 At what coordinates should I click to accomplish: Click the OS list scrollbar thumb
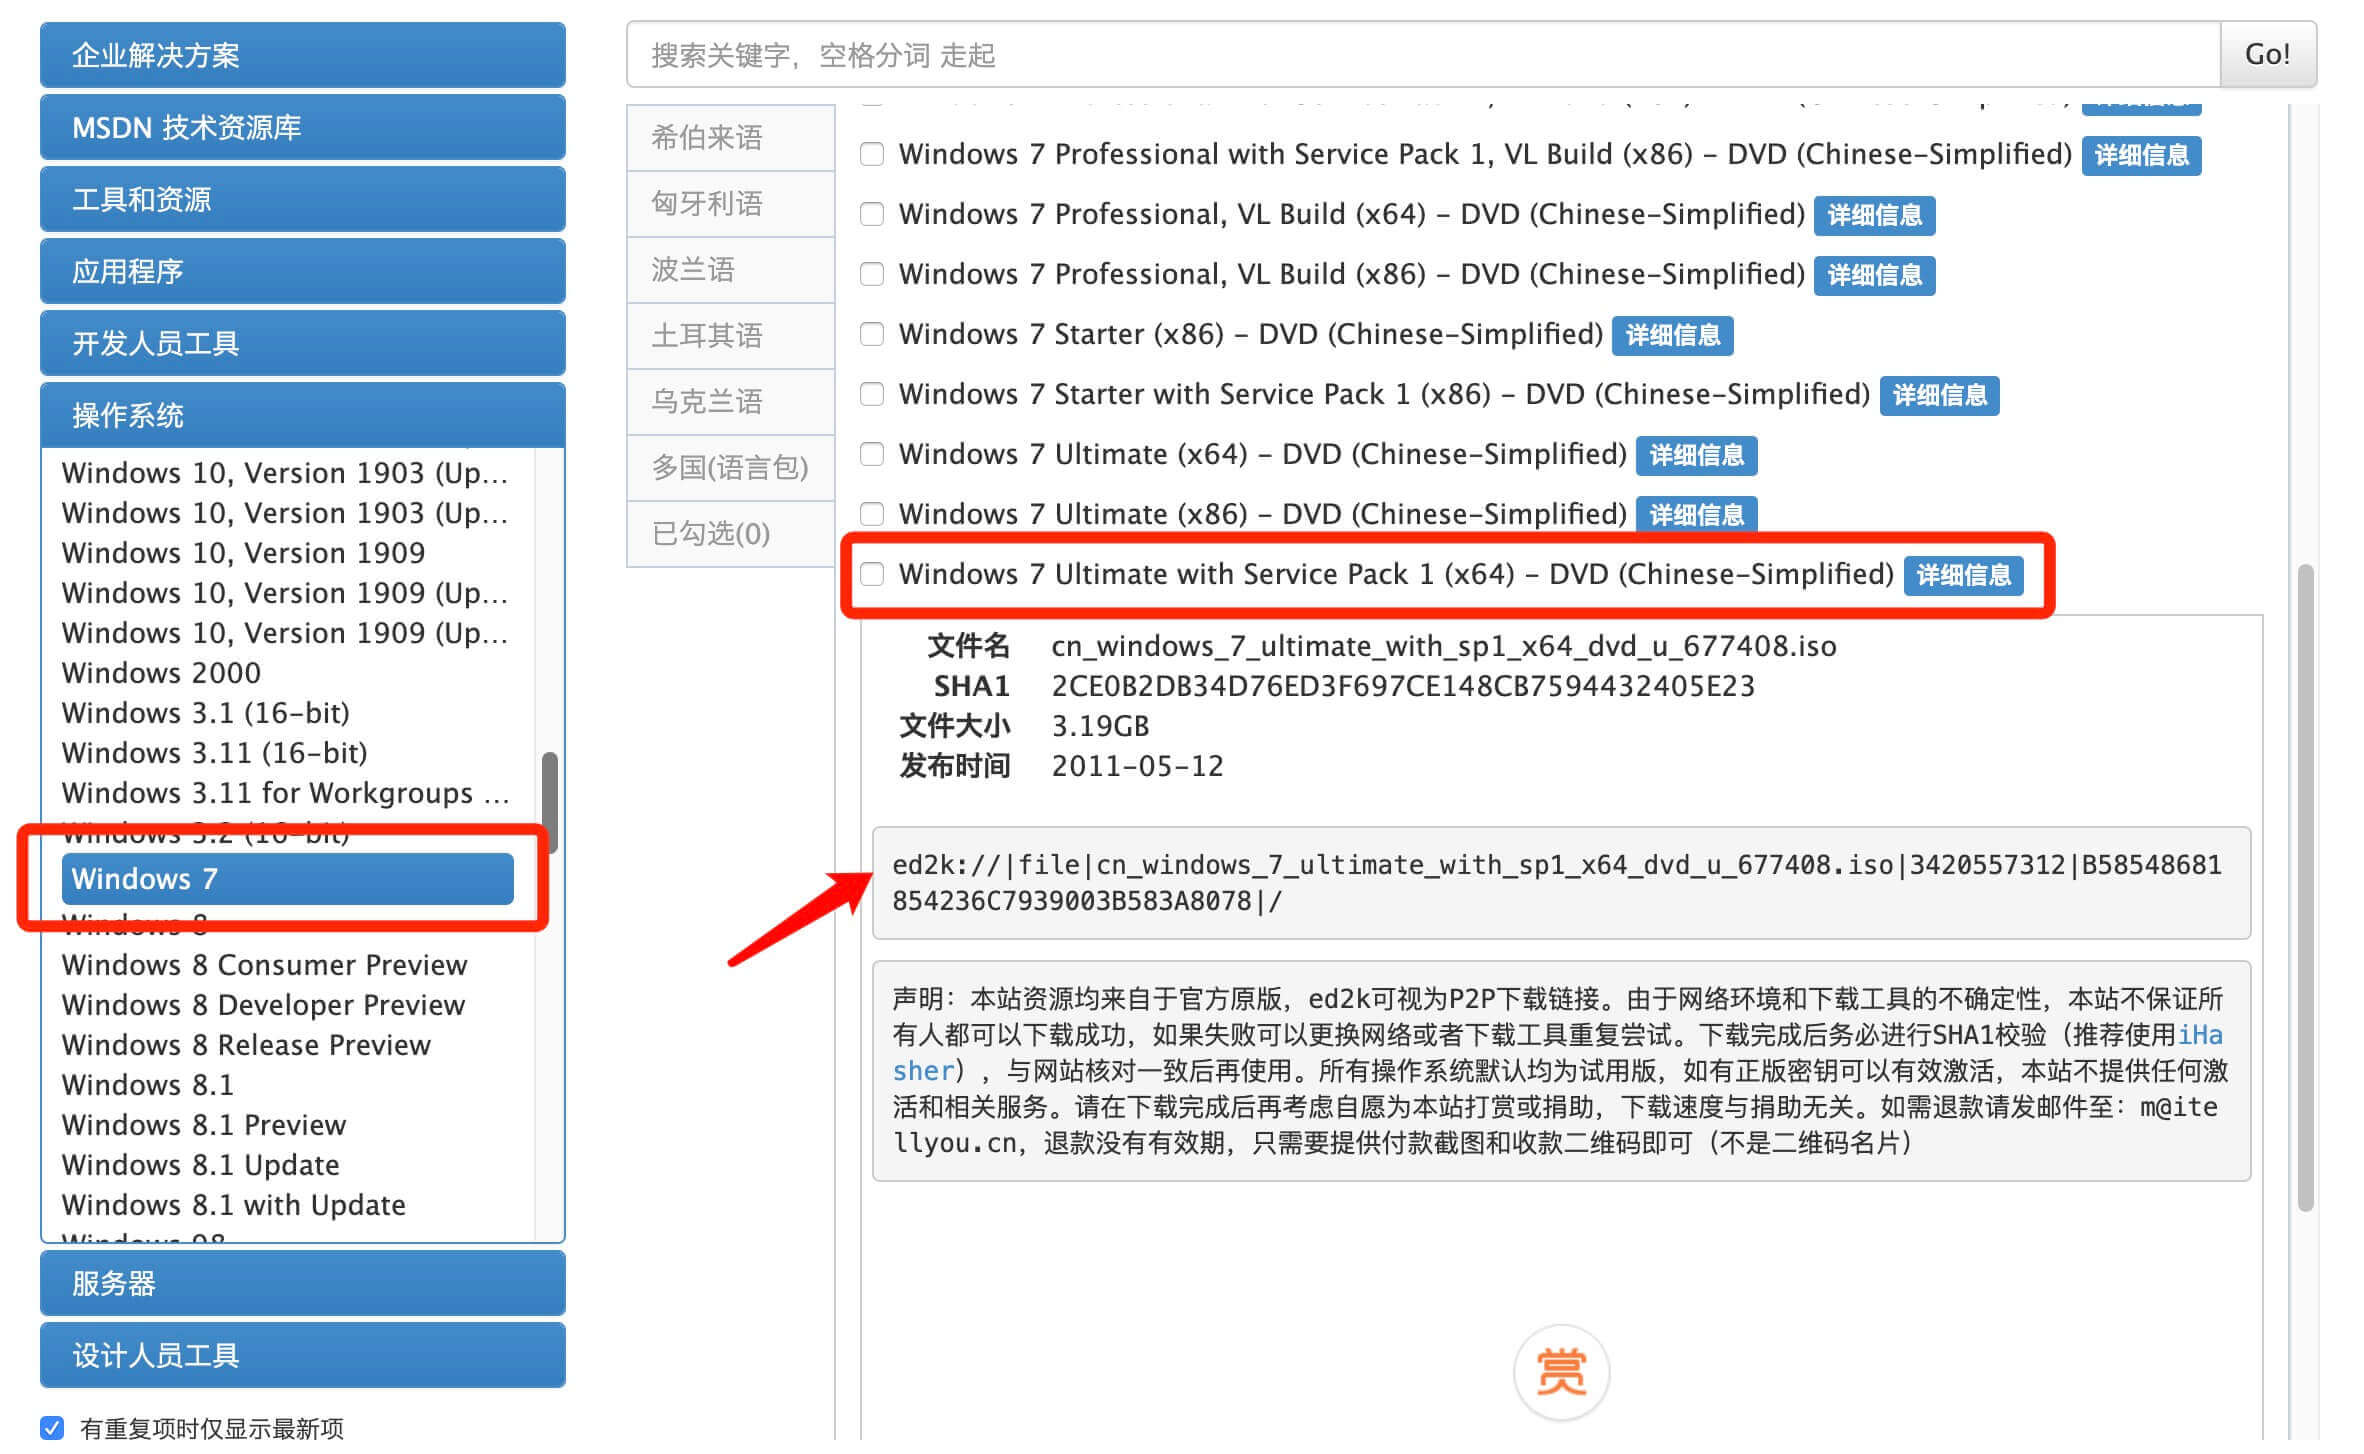549,800
